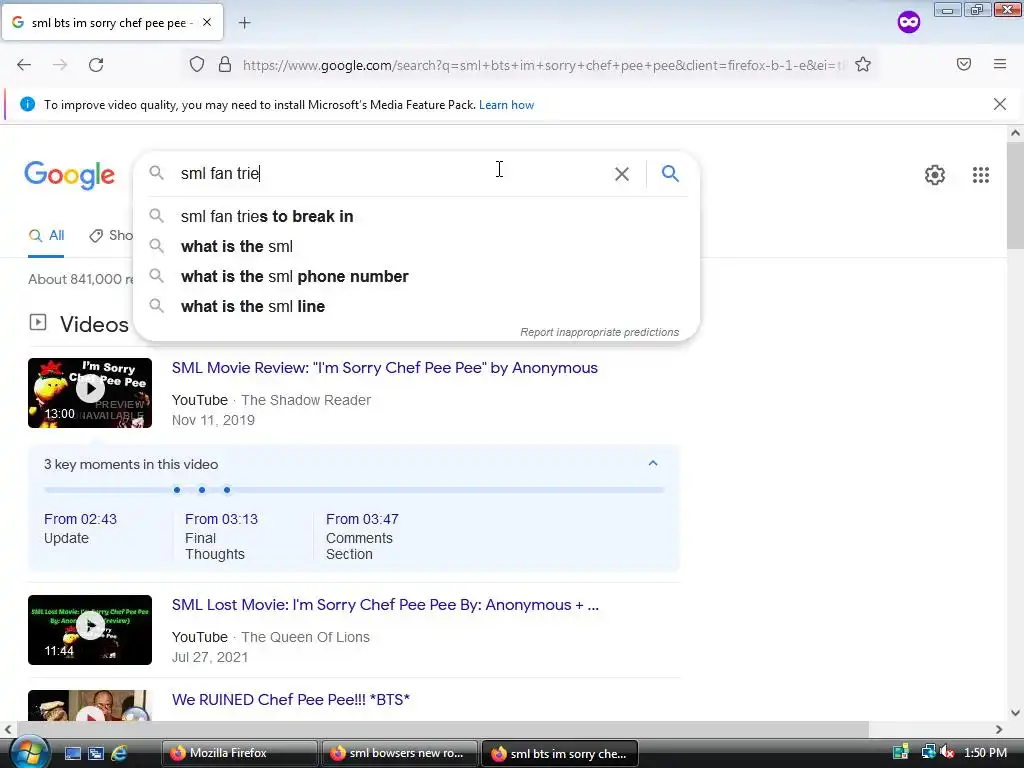Open a new browser tab

click(244, 23)
